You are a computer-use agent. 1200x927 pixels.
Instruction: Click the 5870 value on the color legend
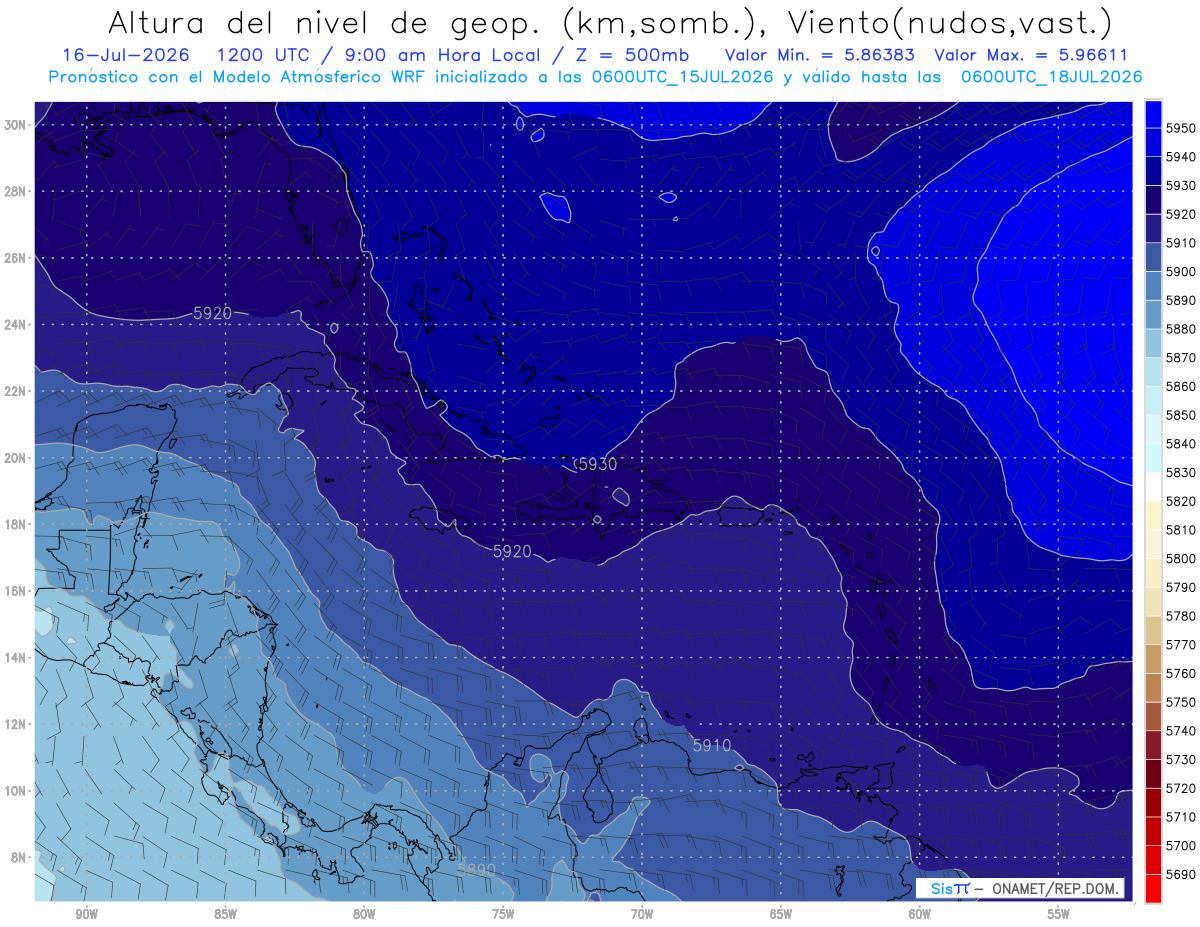pyautogui.click(x=1181, y=358)
